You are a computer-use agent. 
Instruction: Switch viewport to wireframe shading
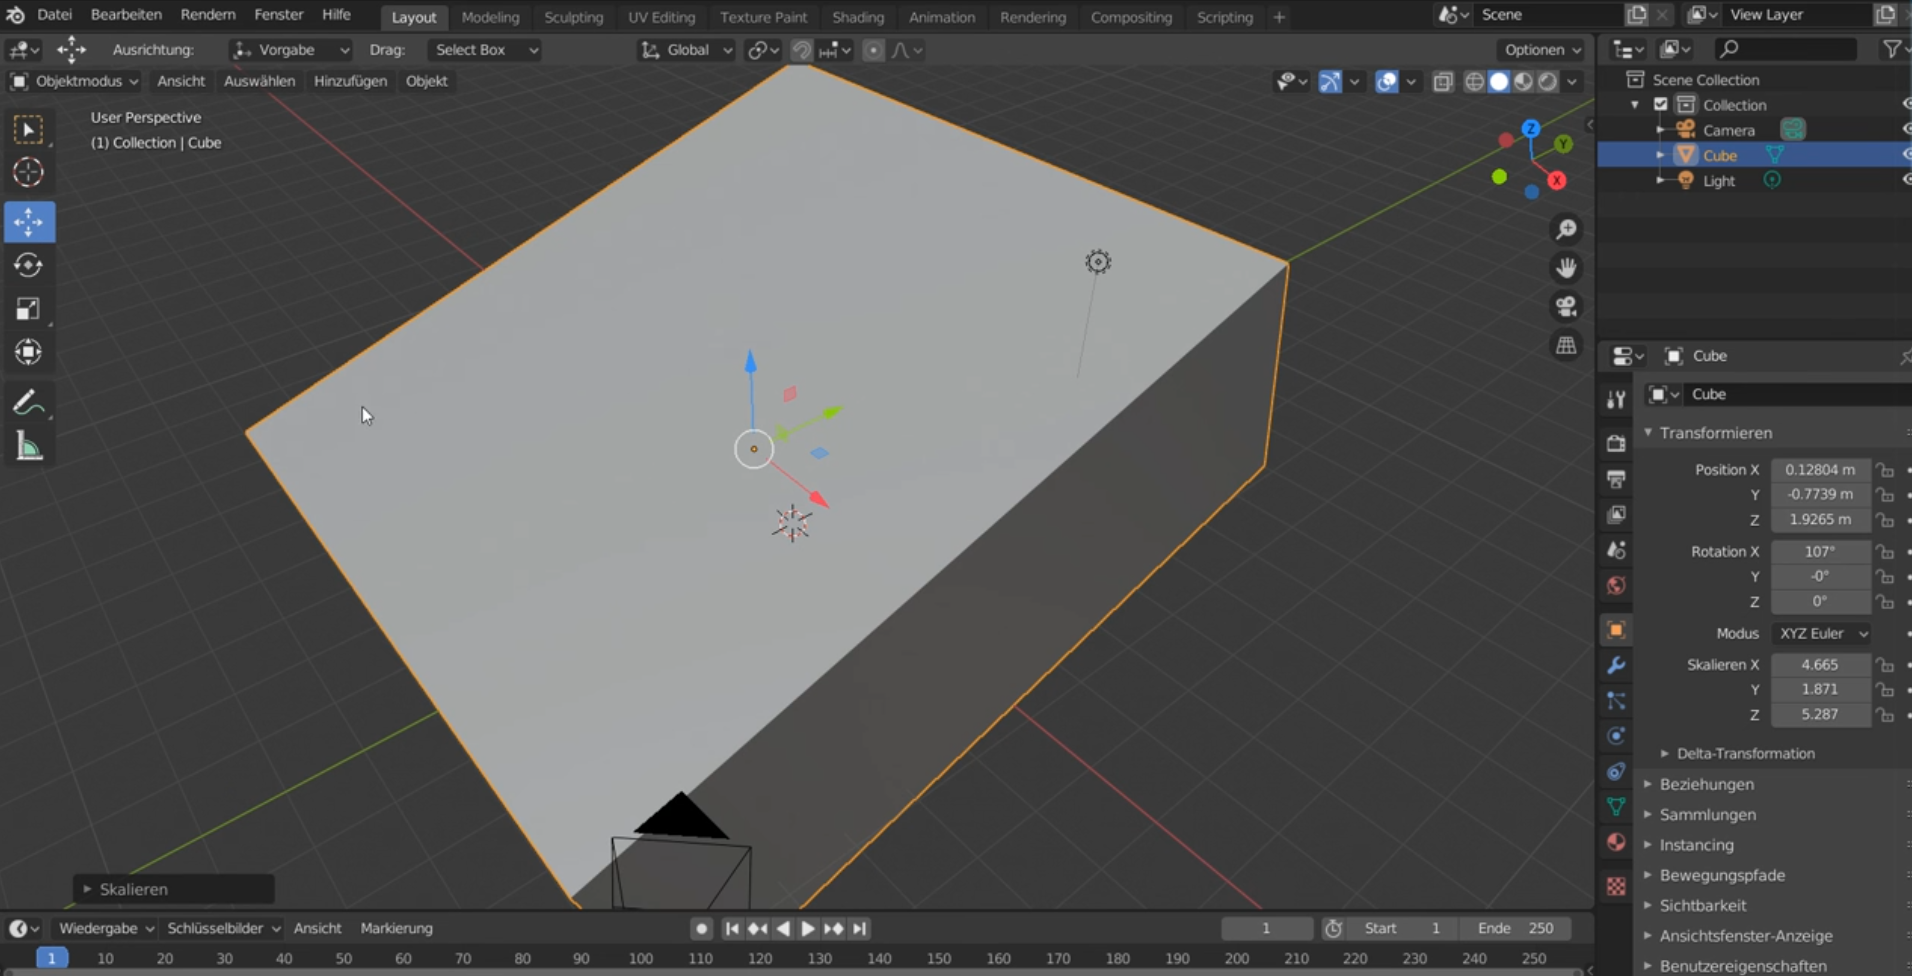(1476, 82)
